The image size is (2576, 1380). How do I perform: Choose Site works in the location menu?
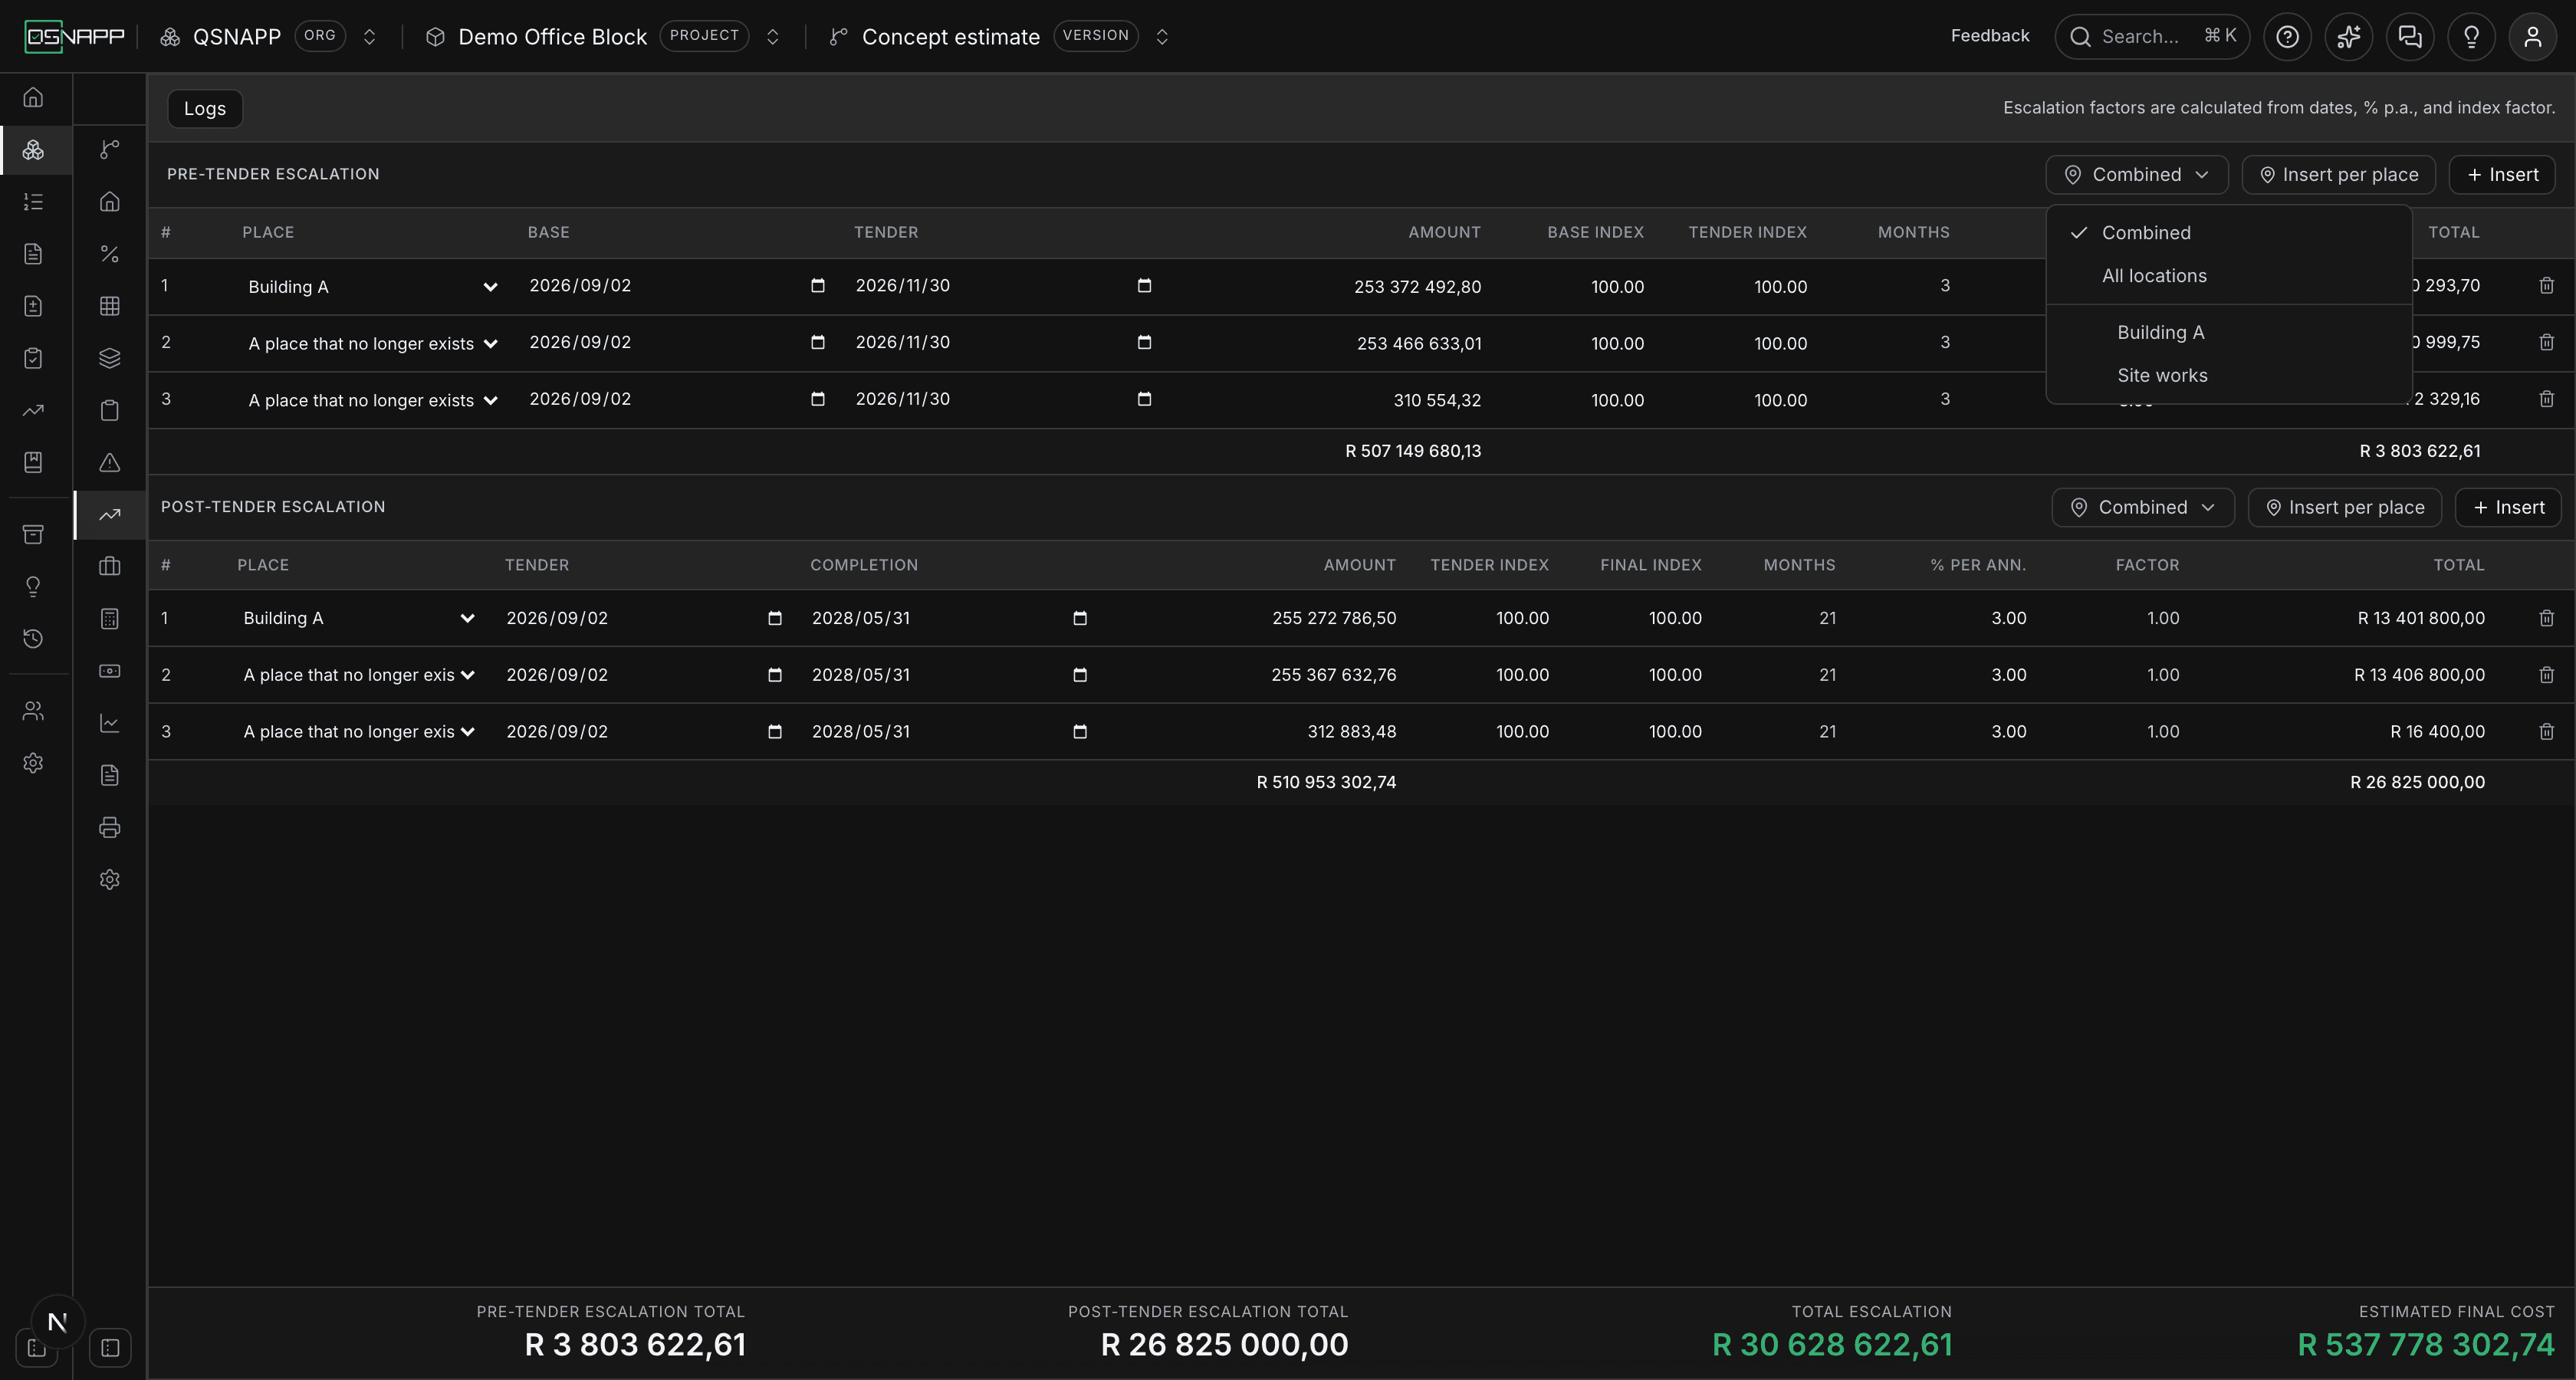pyautogui.click(x=2228, y=376)
